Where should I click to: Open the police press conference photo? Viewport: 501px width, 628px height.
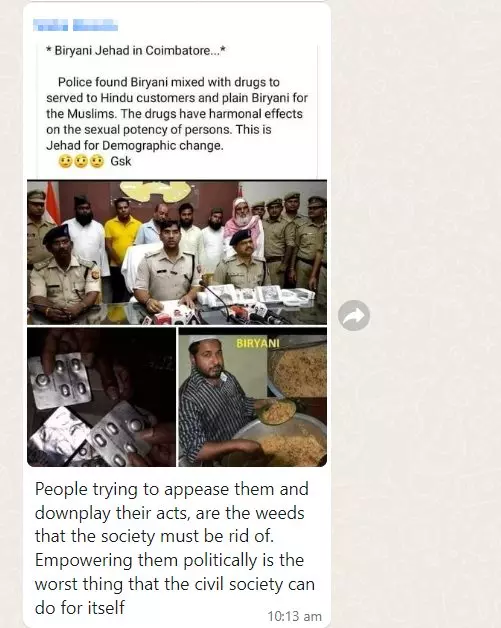click(177, 252)
